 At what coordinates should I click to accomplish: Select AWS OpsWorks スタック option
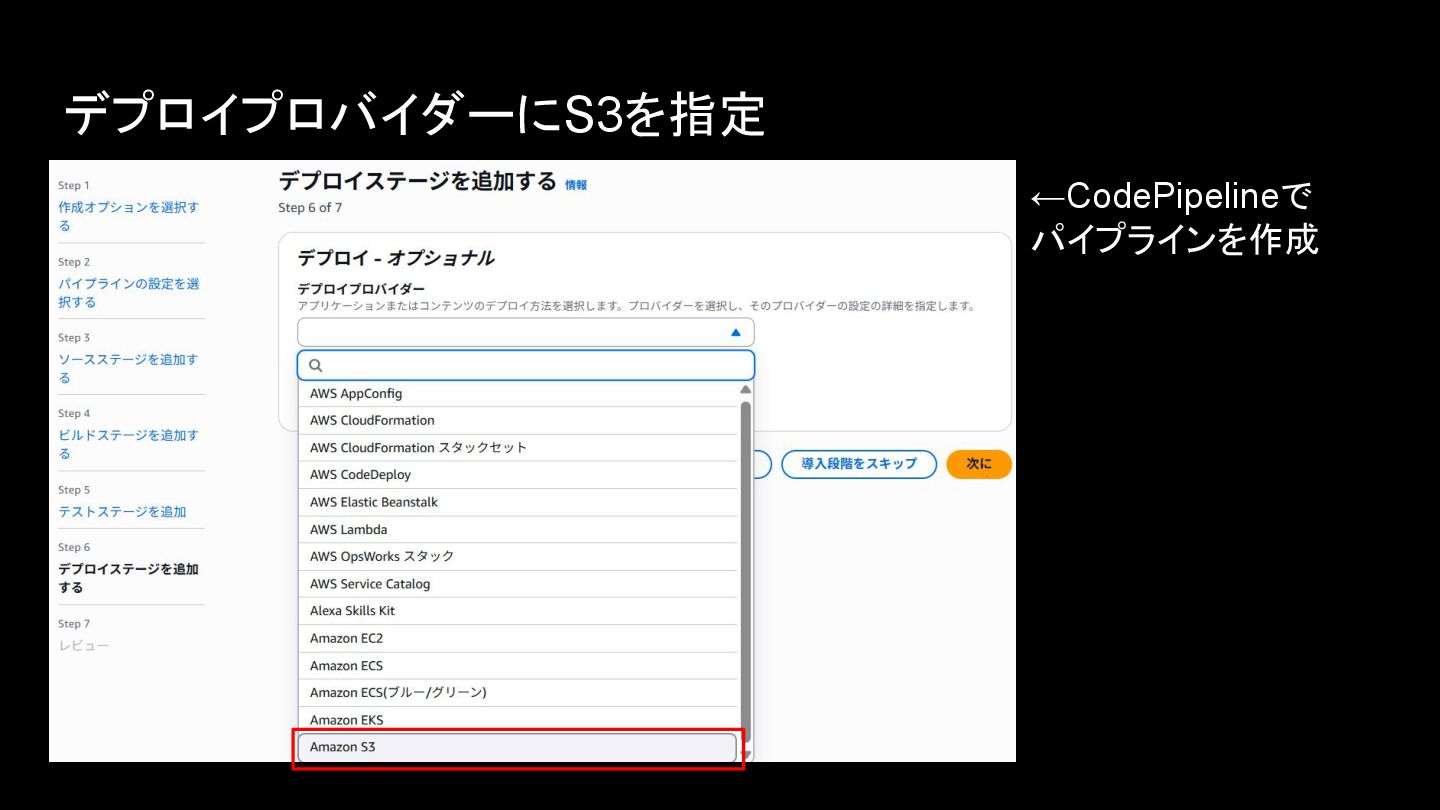518,556
